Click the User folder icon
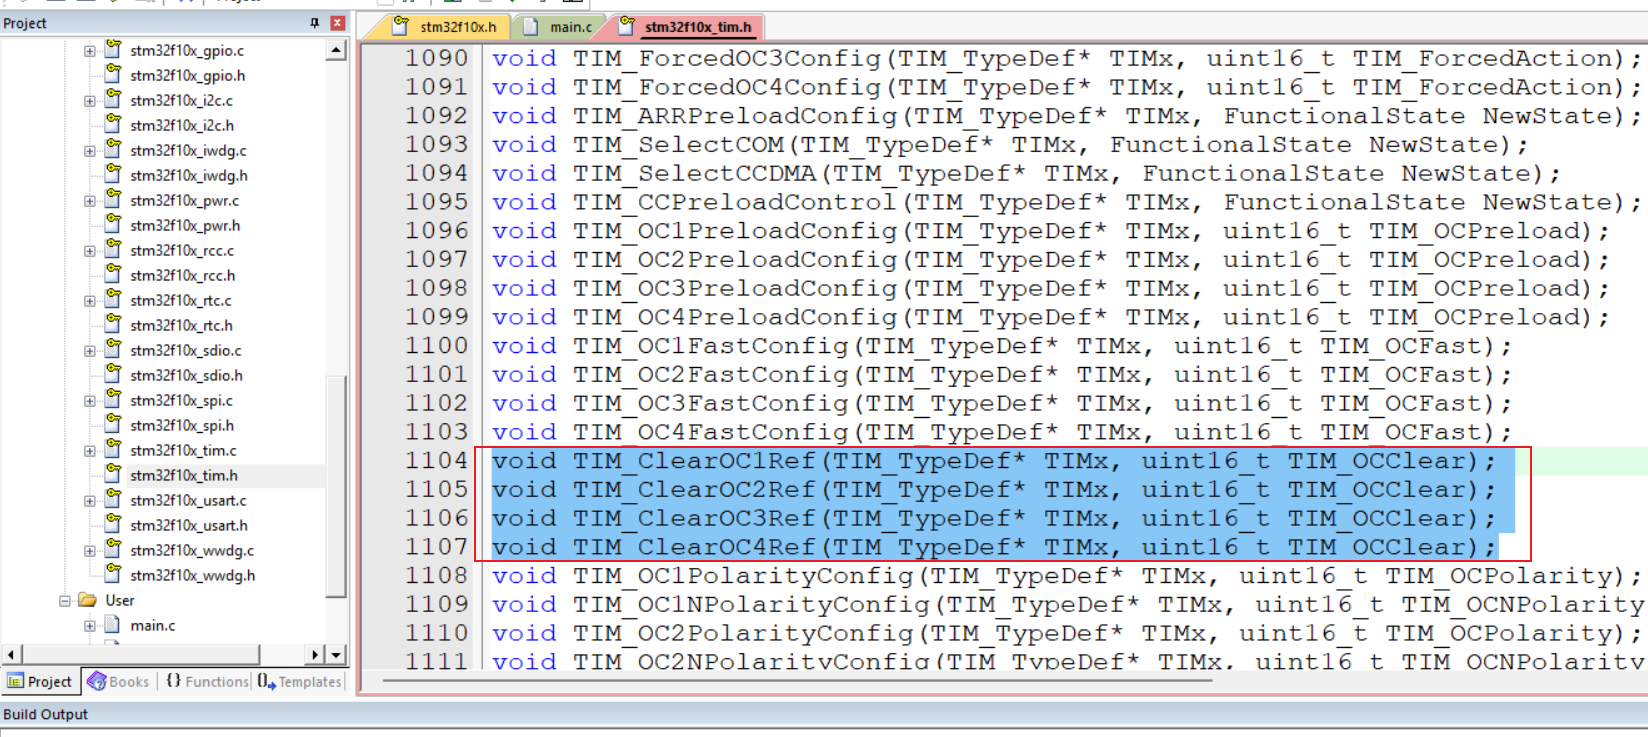The height and width of the screenshot is (737, 1648). tap(88, 600)
